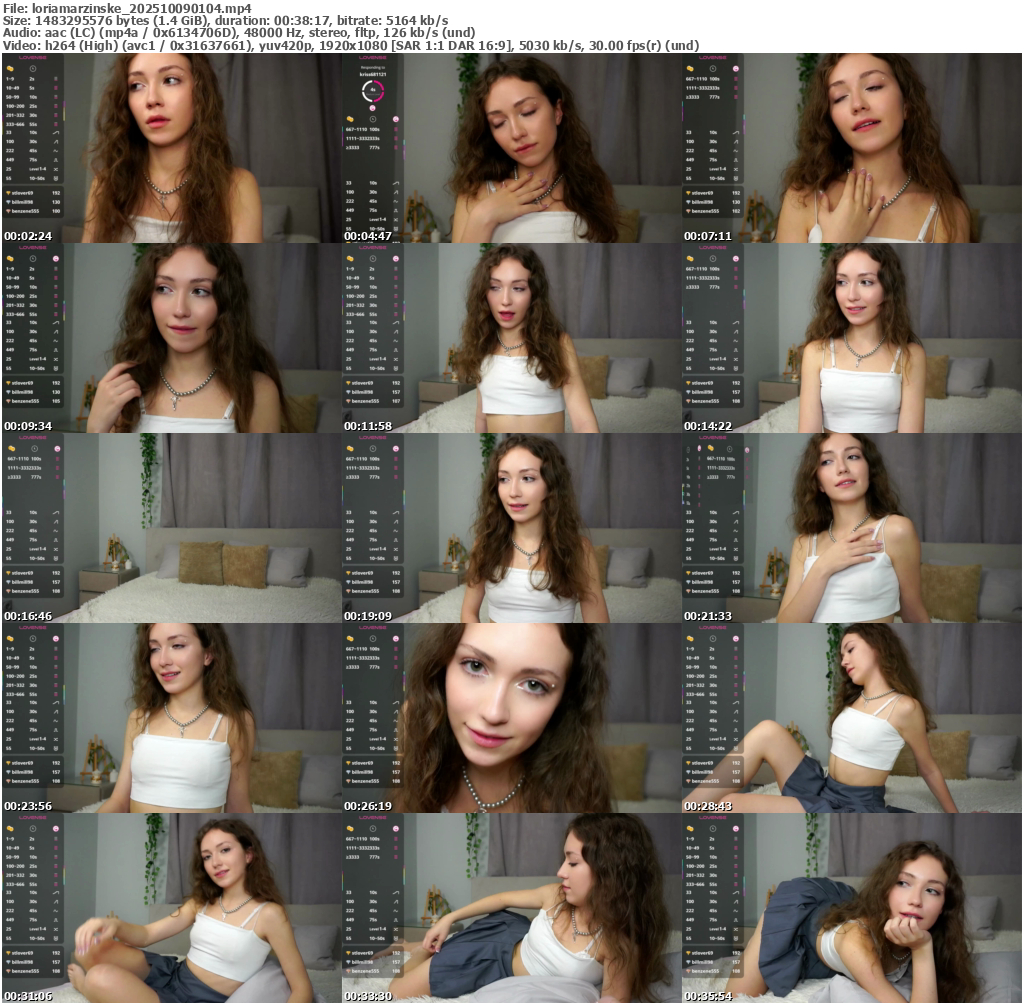1024x1003 pixels.
Task: Open the thumbnail frame at 00:11:58
Action: coord(511,338)
